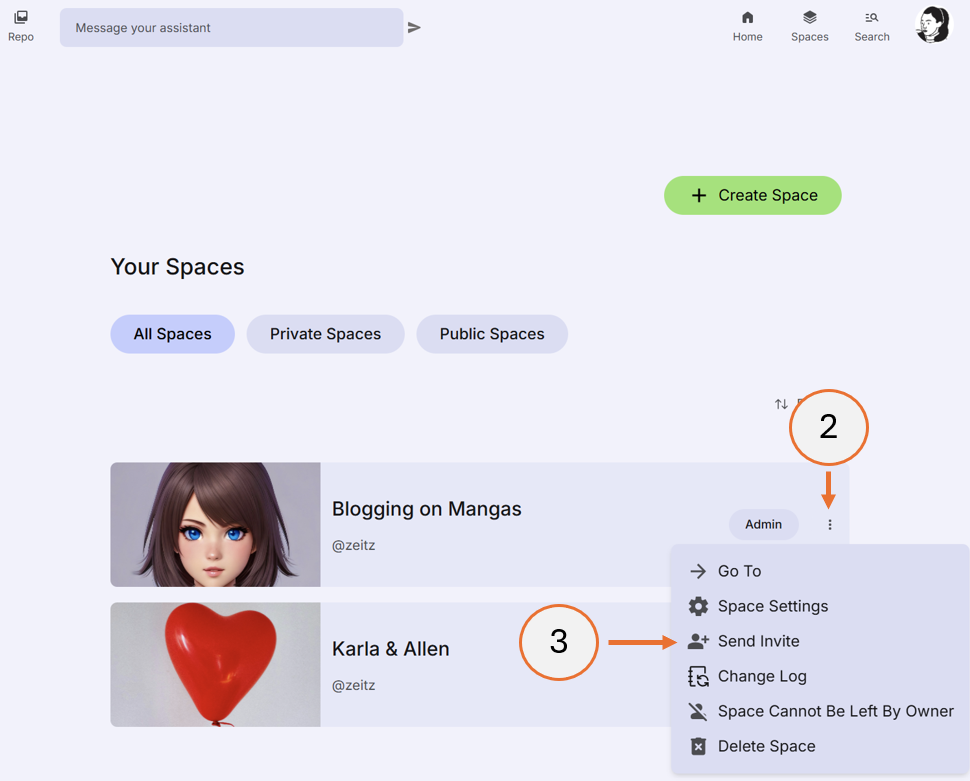Image resolution: width=970 pixels, height=781 pixels.
Task: Click the gear icon next to Space Settings
Action: 696,606
